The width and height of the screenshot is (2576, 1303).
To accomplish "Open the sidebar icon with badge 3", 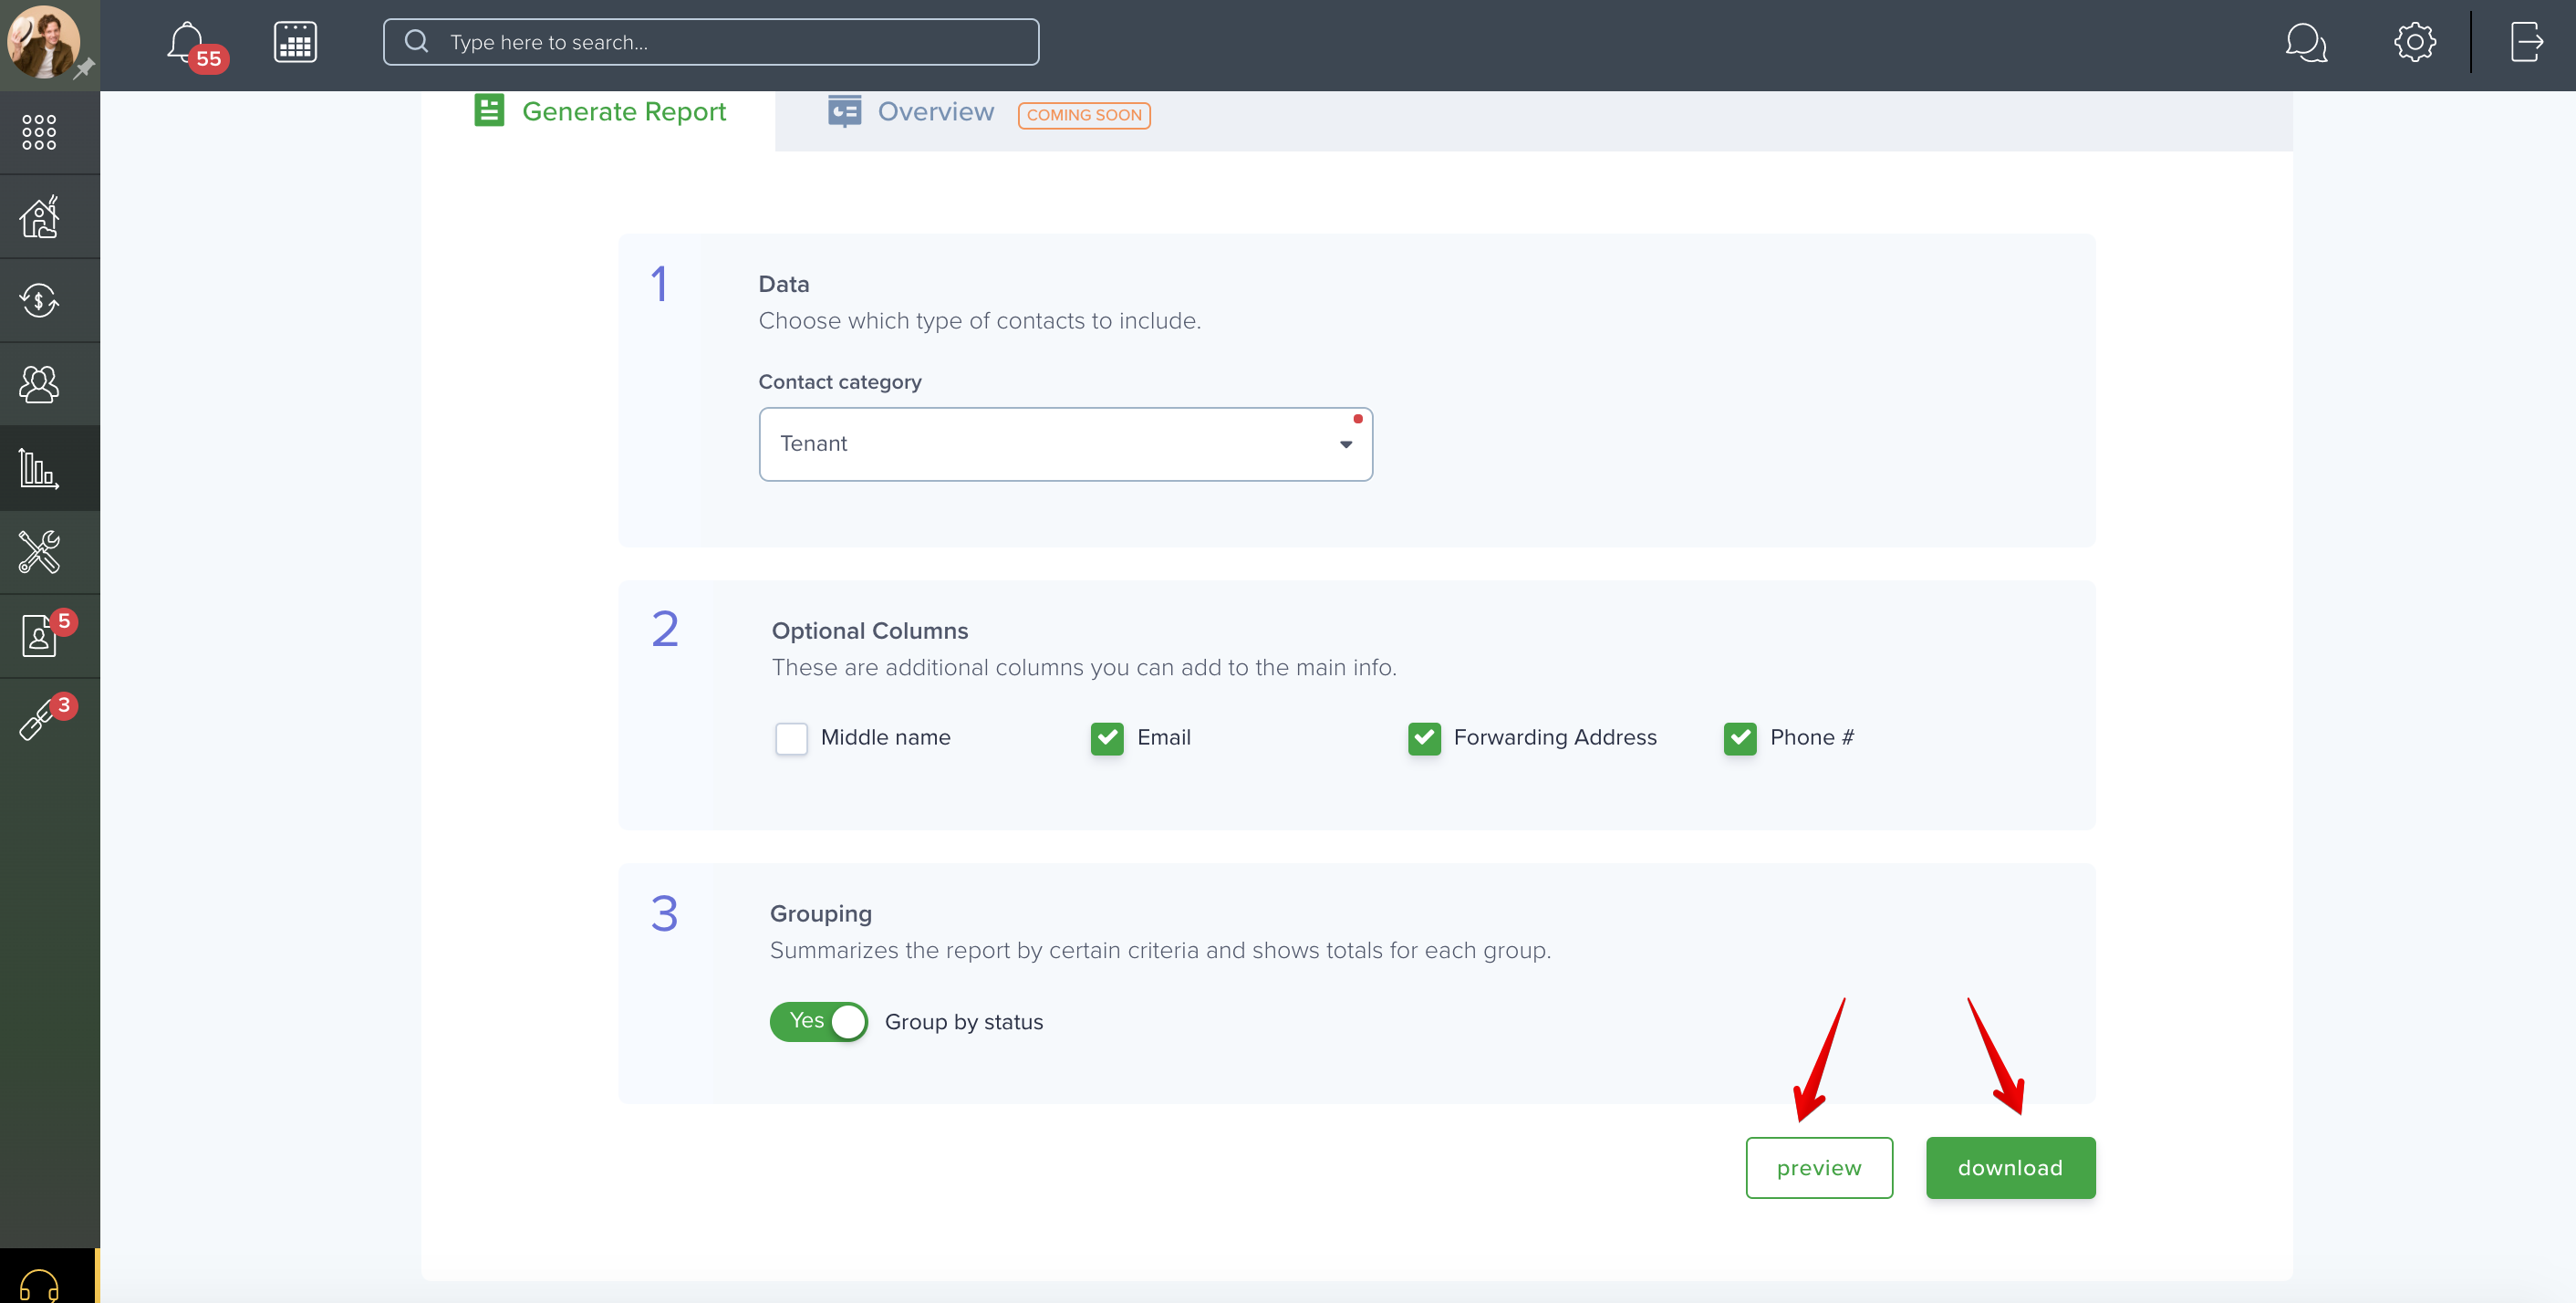I will 39,720.
